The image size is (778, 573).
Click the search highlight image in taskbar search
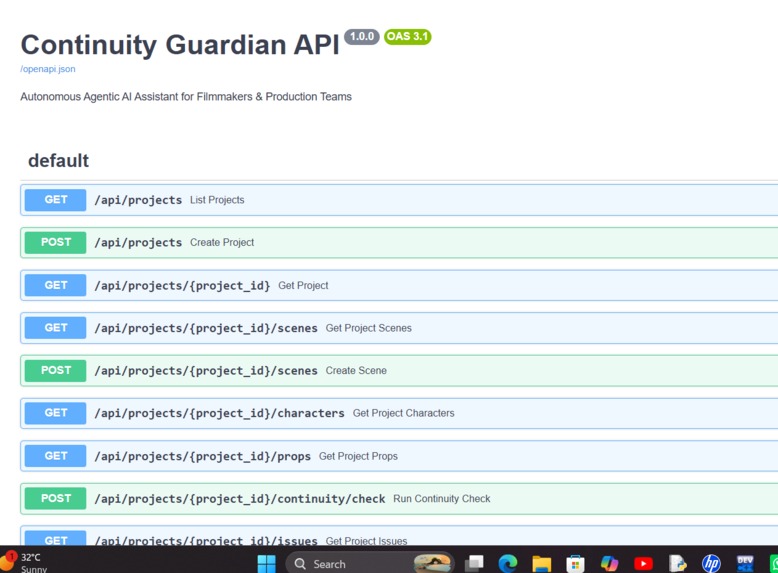pyautogui.click(x=432, y=564)
